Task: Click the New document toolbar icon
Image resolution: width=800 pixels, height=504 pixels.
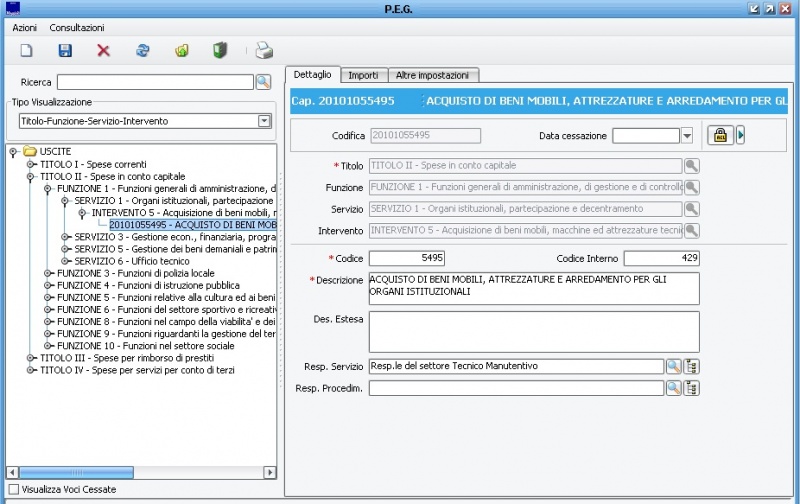Action: click(x=27, y=50)
